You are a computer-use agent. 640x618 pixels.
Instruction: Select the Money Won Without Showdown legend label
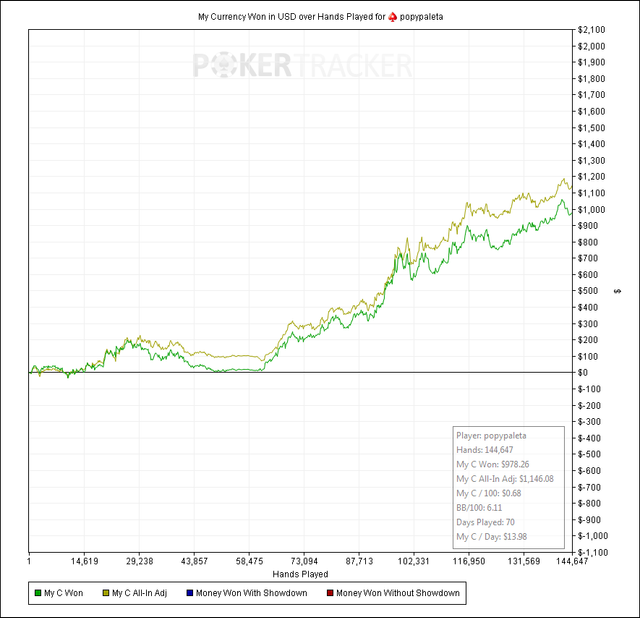click(398, 593)
